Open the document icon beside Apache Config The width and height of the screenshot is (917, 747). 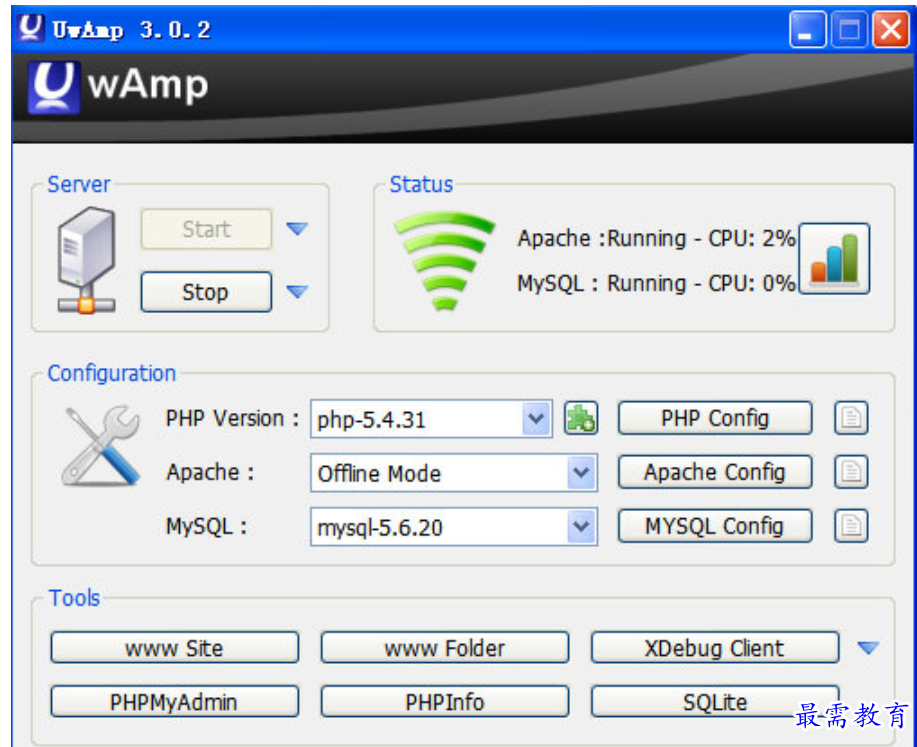pyautogui.click(x=851, y=472)
